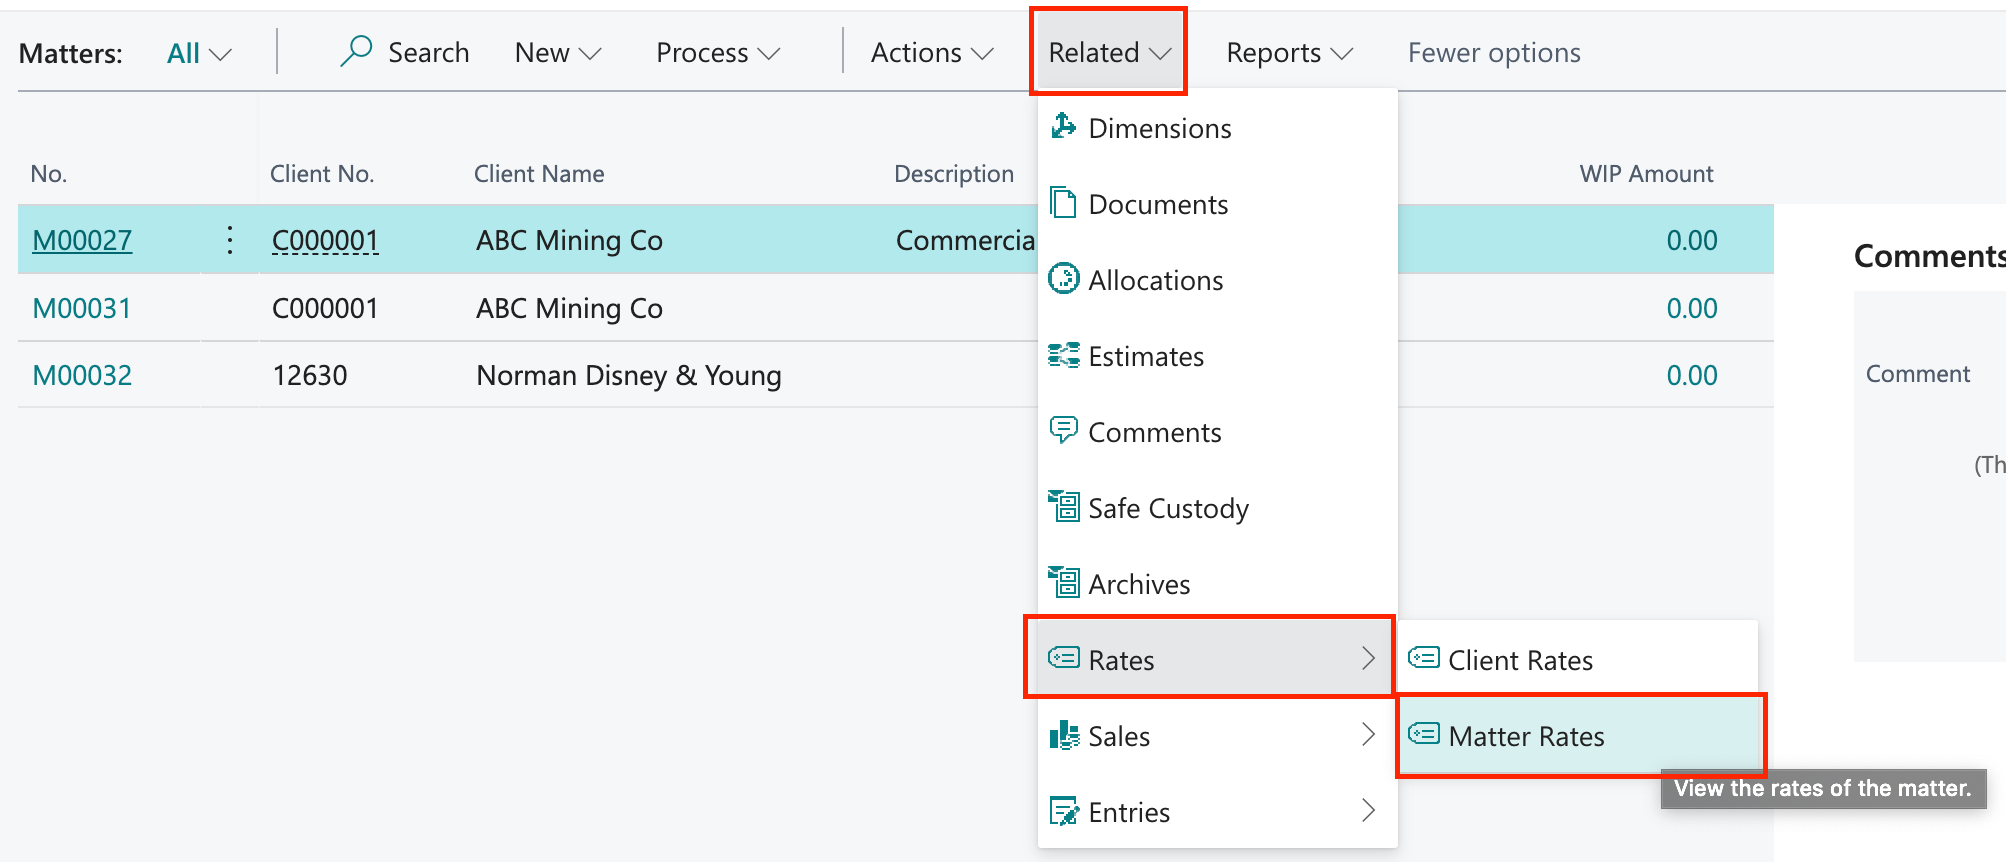Click the Entries ledger icon

1063,811
